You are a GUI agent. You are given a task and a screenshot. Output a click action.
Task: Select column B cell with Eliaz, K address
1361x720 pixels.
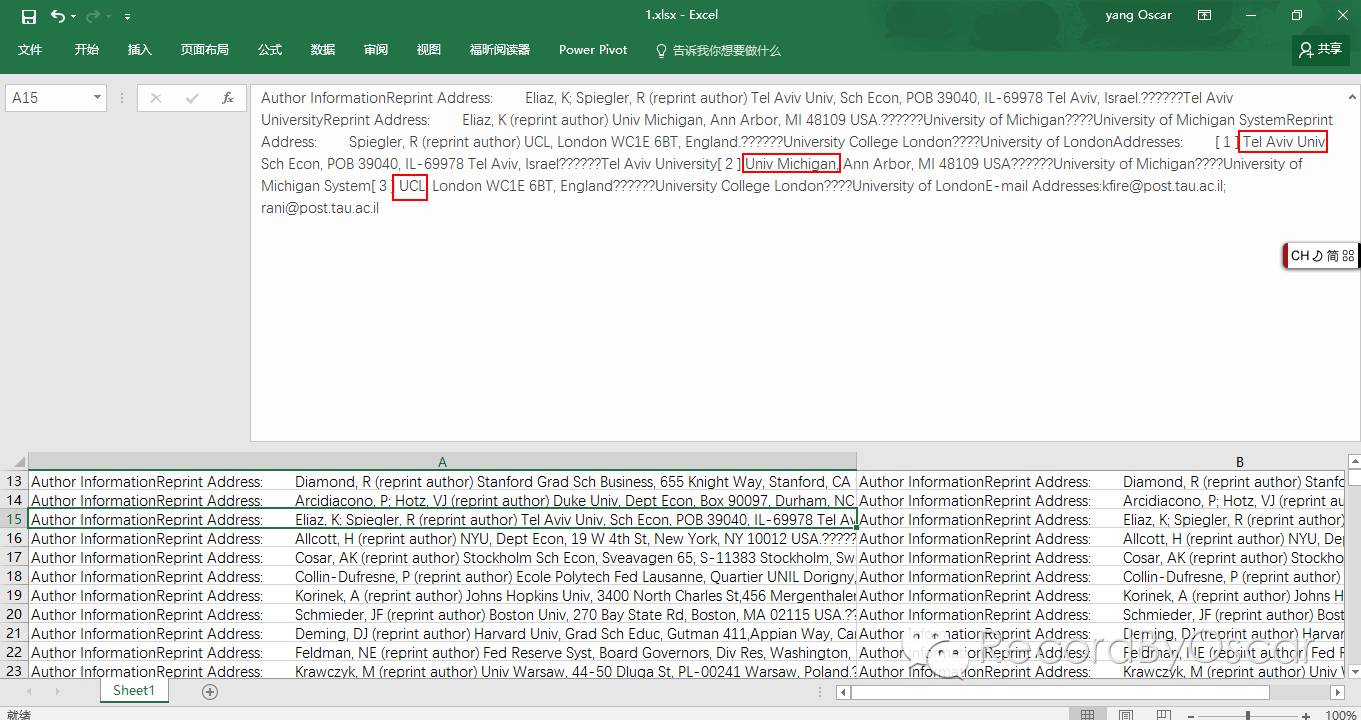click(x=1101, y=520)
